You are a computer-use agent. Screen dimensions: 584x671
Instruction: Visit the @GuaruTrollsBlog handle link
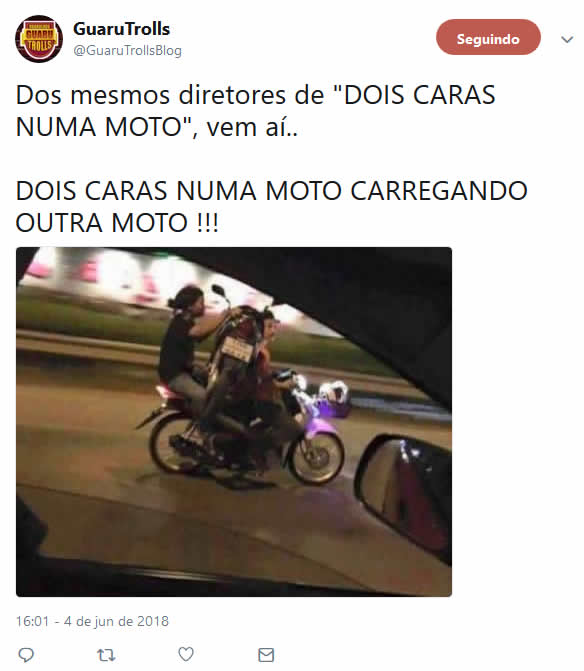point(127,50)
